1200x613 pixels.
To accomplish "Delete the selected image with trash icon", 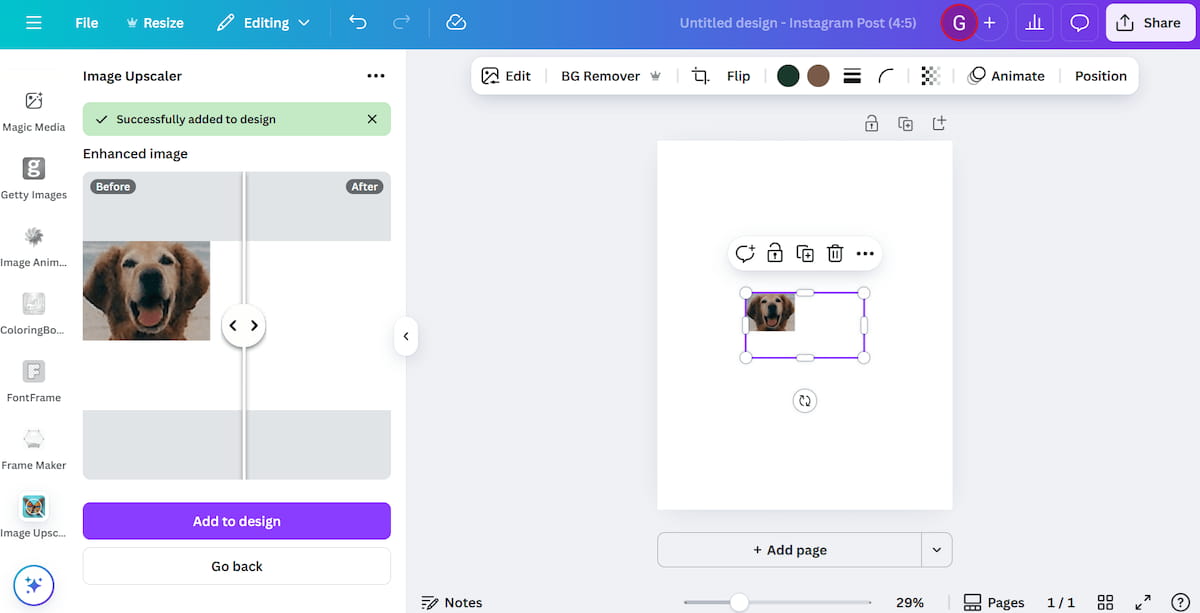I will pos(835,254).
